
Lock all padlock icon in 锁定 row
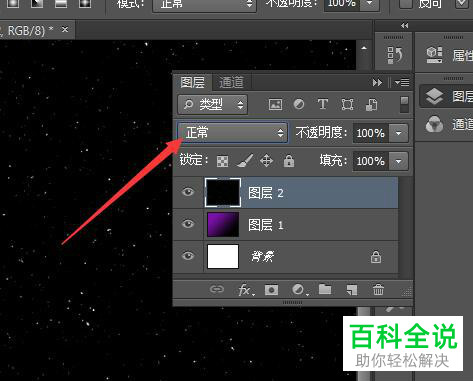(x=289, y=161)
